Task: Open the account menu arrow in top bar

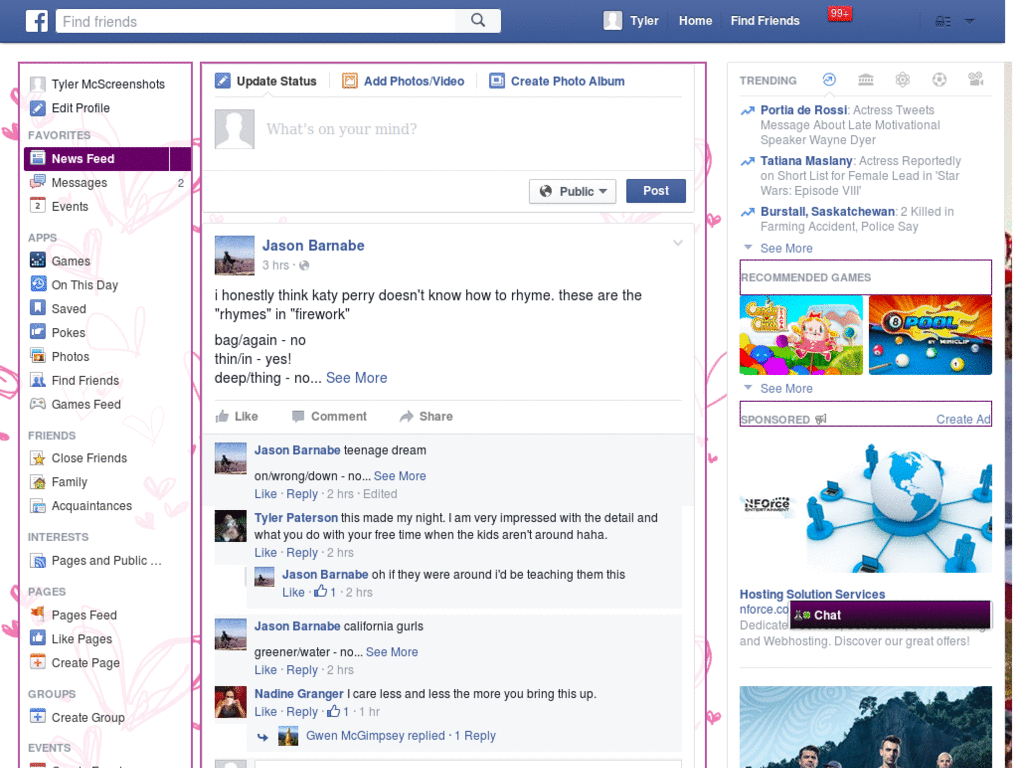Action: pyautogui.click(x=970, y=22)
